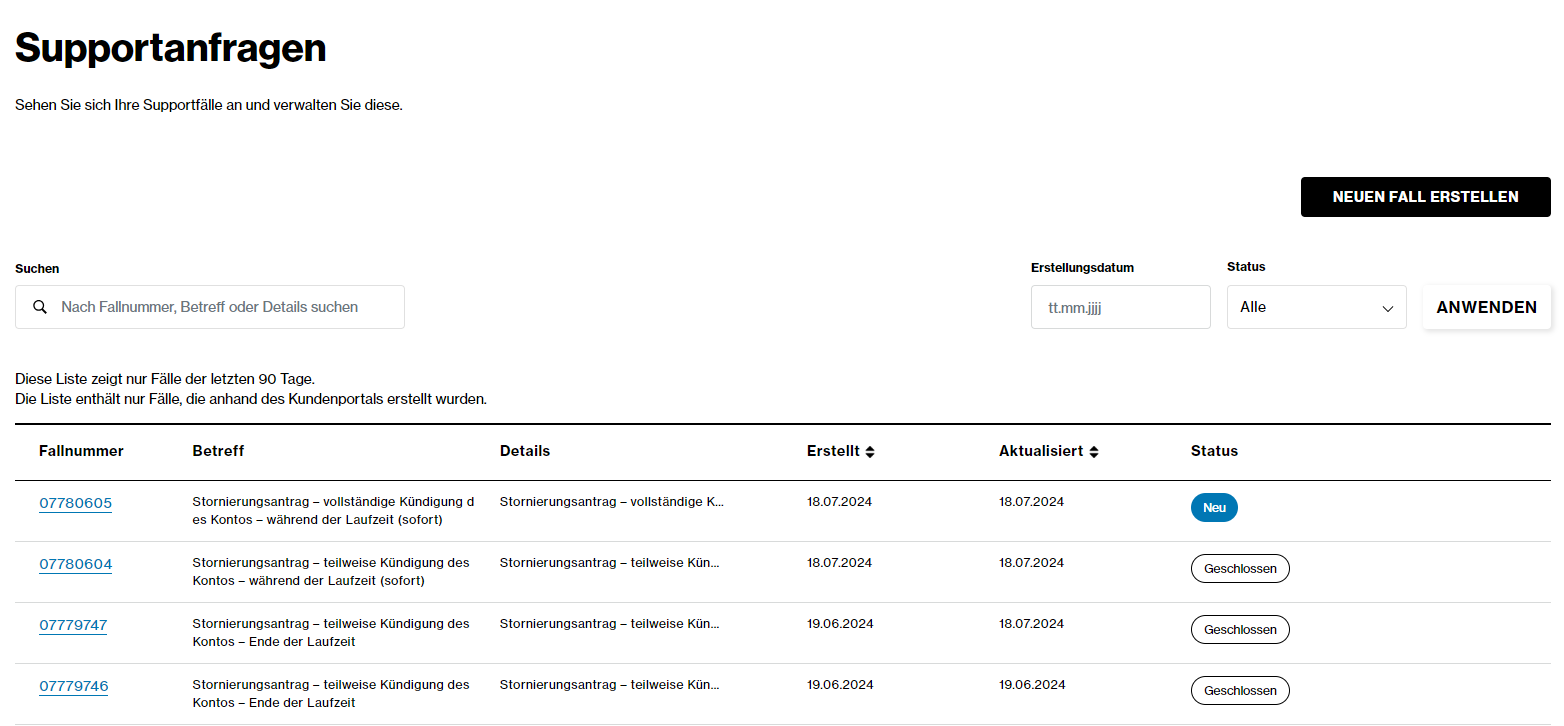Click the Aktualisiert column header text

1041,451
